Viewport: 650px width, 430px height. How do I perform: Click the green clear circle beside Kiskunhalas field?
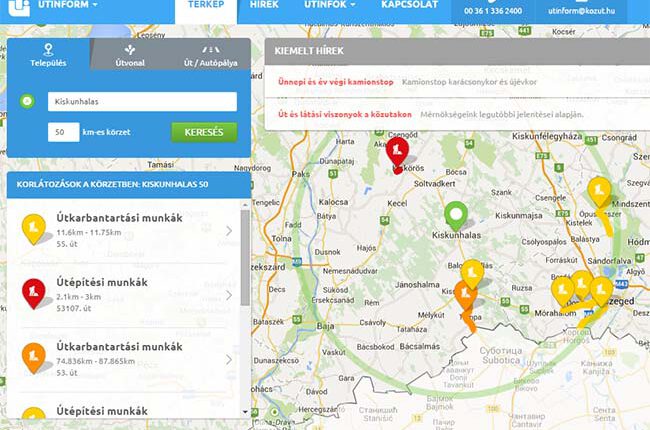[27, 101]
